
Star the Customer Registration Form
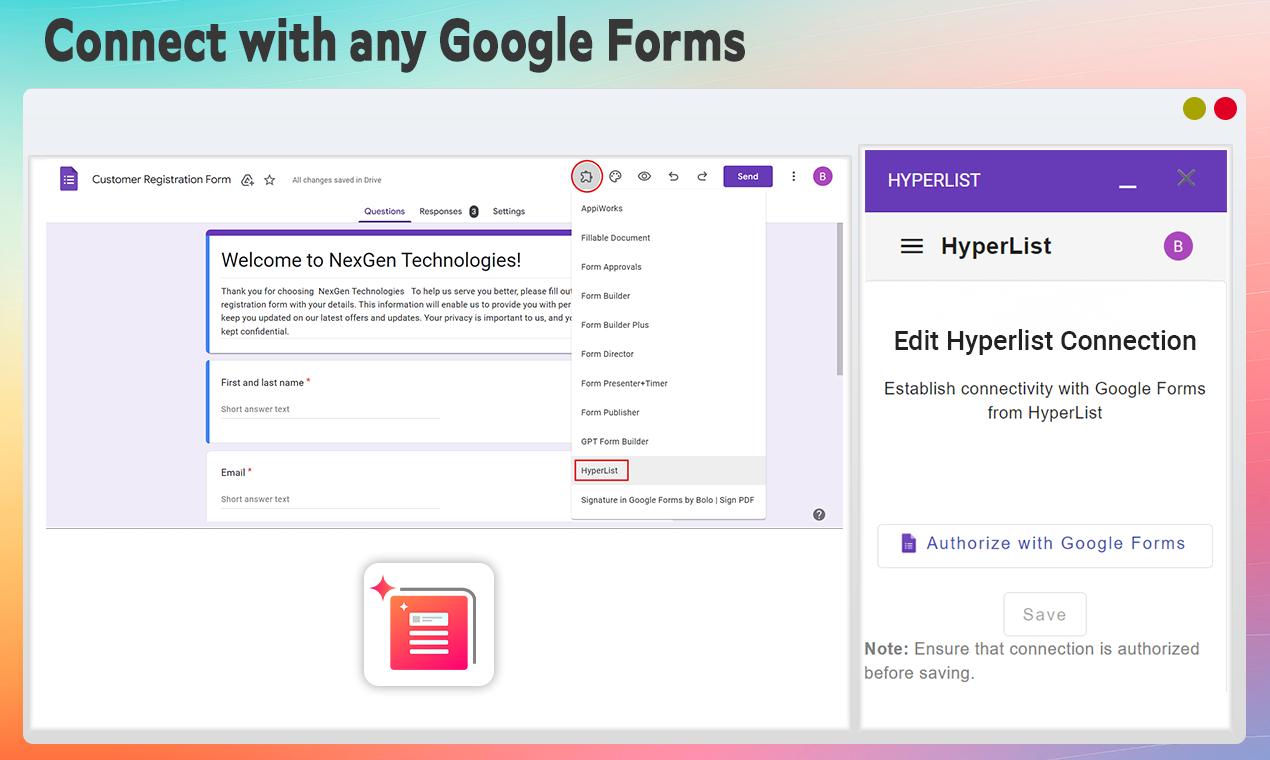pyautogui.click(x=270, y=180)
